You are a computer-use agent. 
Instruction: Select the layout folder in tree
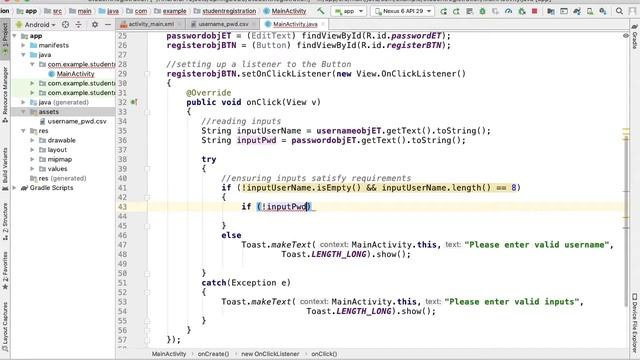57,150
